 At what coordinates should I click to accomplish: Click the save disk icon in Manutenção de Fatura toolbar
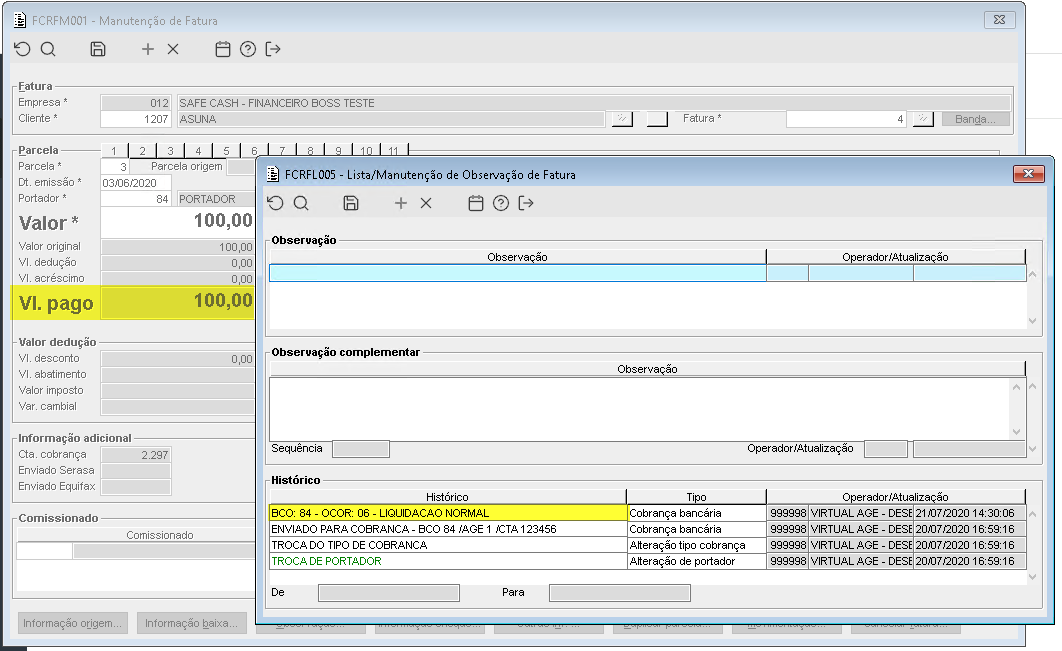(x=98, y=49)
